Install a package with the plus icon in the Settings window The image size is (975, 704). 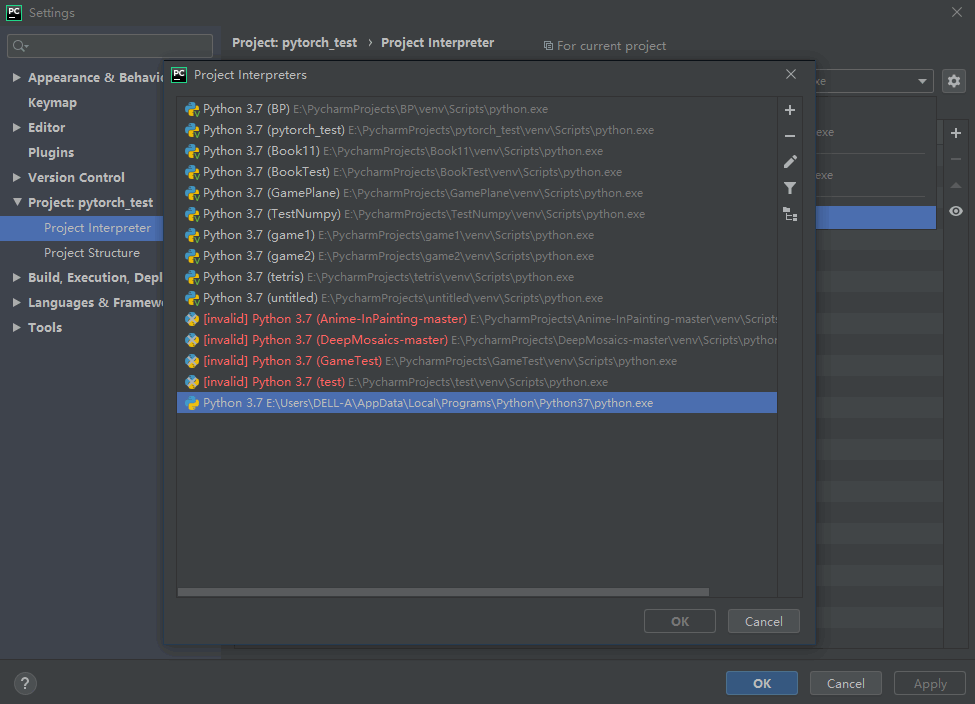pos(956,133)
